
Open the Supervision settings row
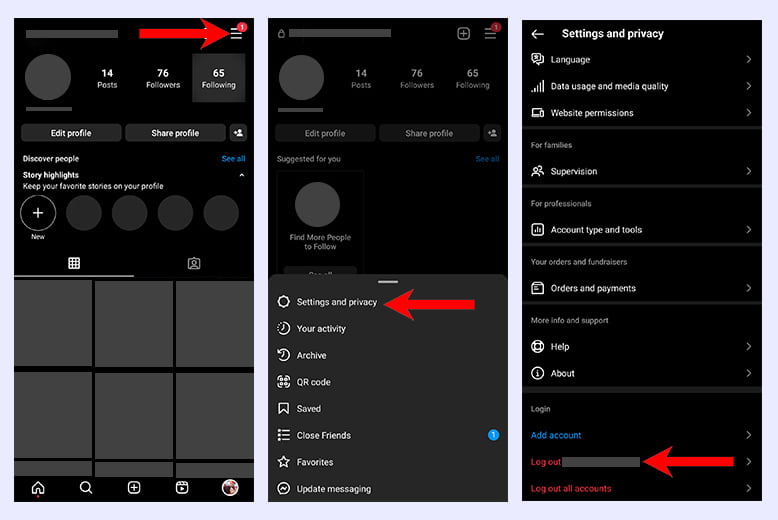pos(640,171)
